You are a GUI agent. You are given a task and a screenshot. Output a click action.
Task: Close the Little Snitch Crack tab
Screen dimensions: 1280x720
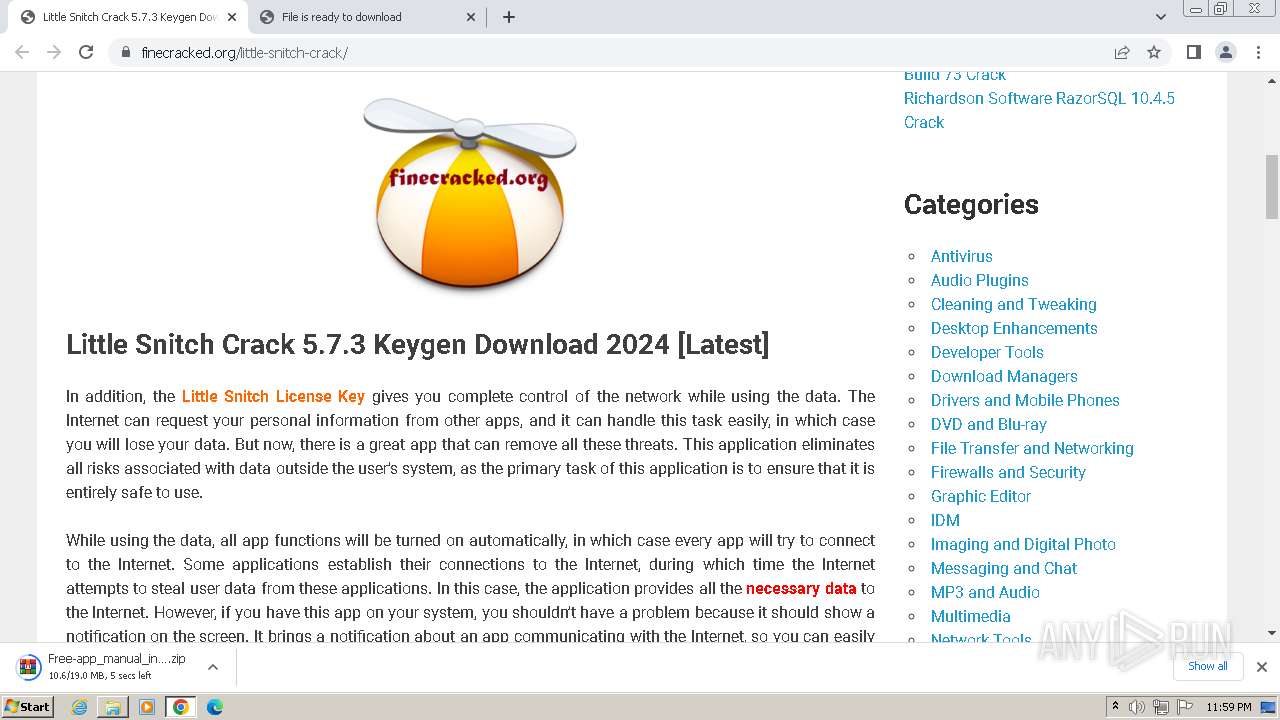[231, 17]
